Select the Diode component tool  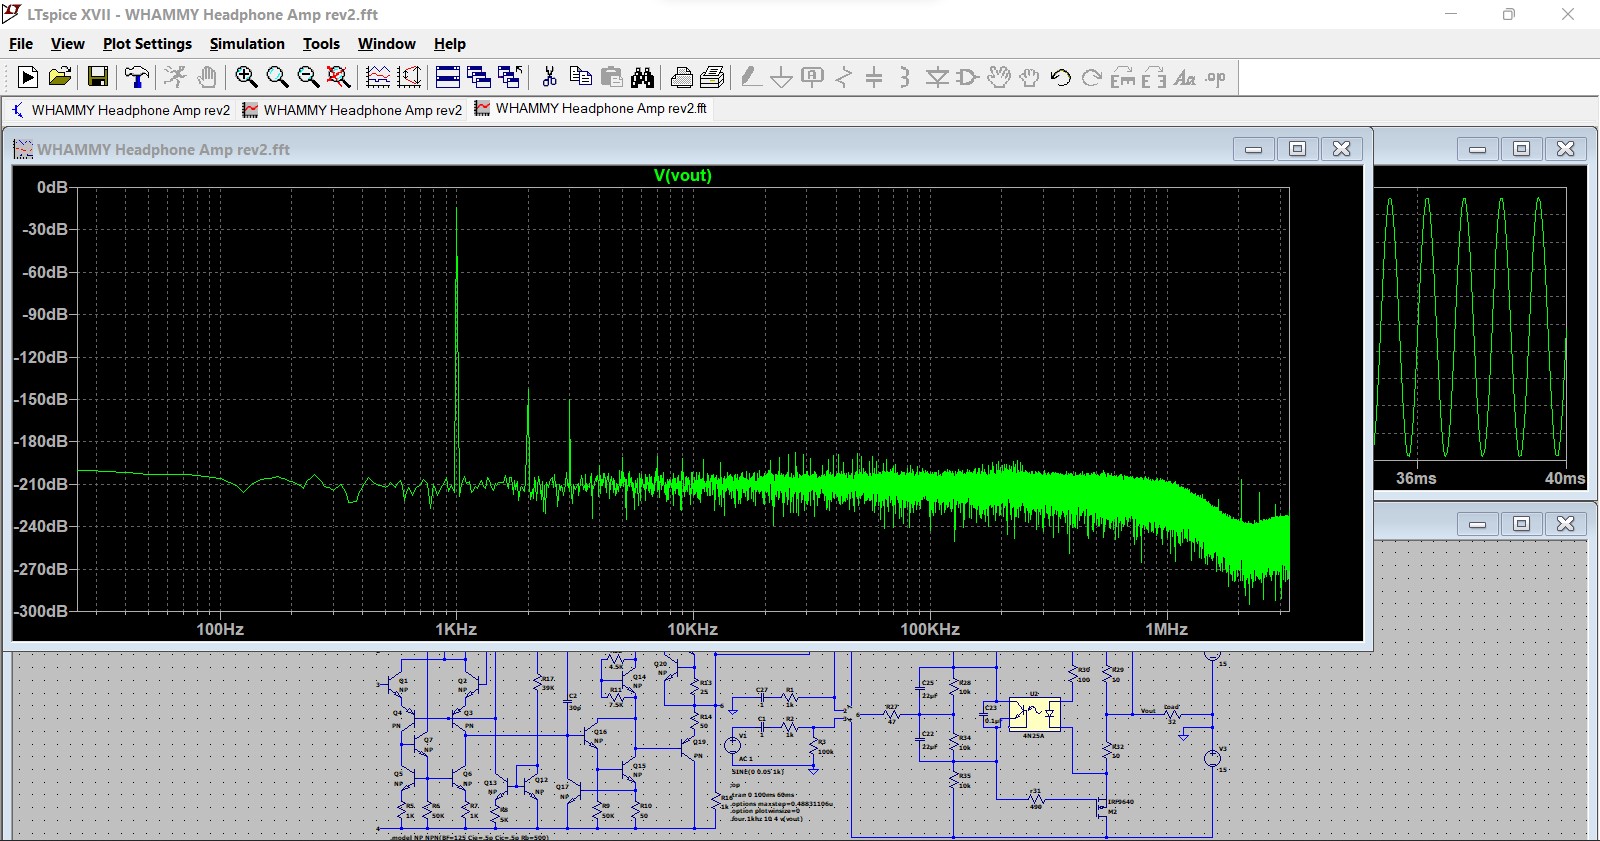(937, 77)
